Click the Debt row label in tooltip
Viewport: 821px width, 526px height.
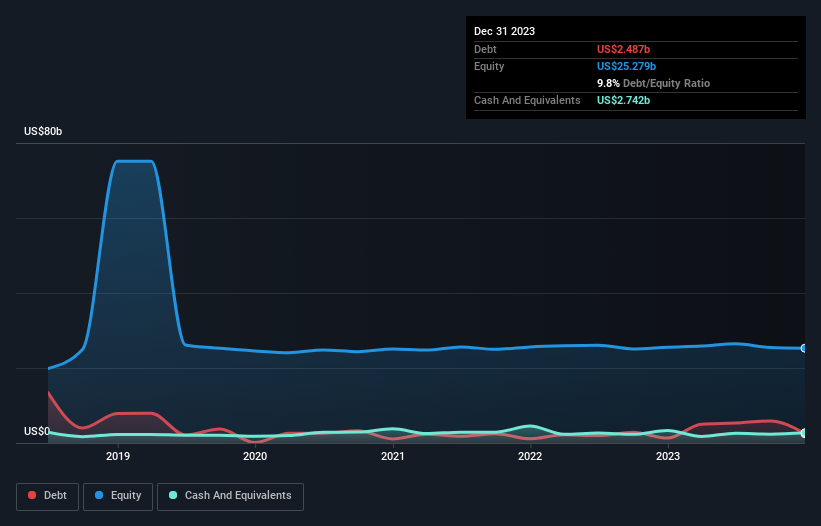point(485,49)
